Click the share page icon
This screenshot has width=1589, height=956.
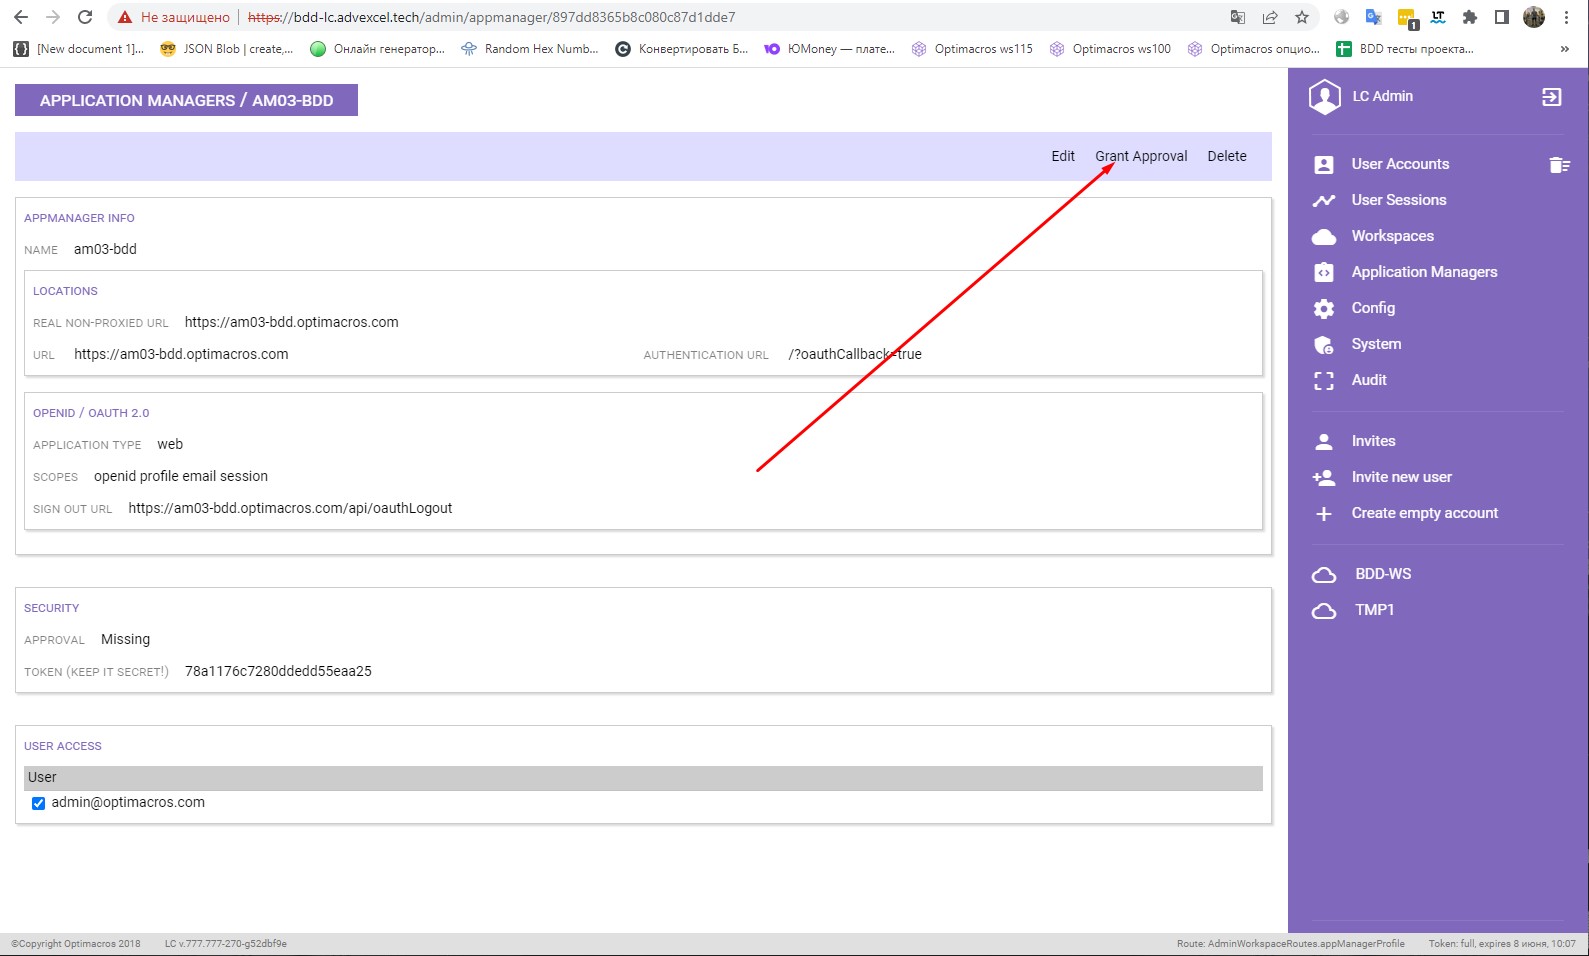1270,17
